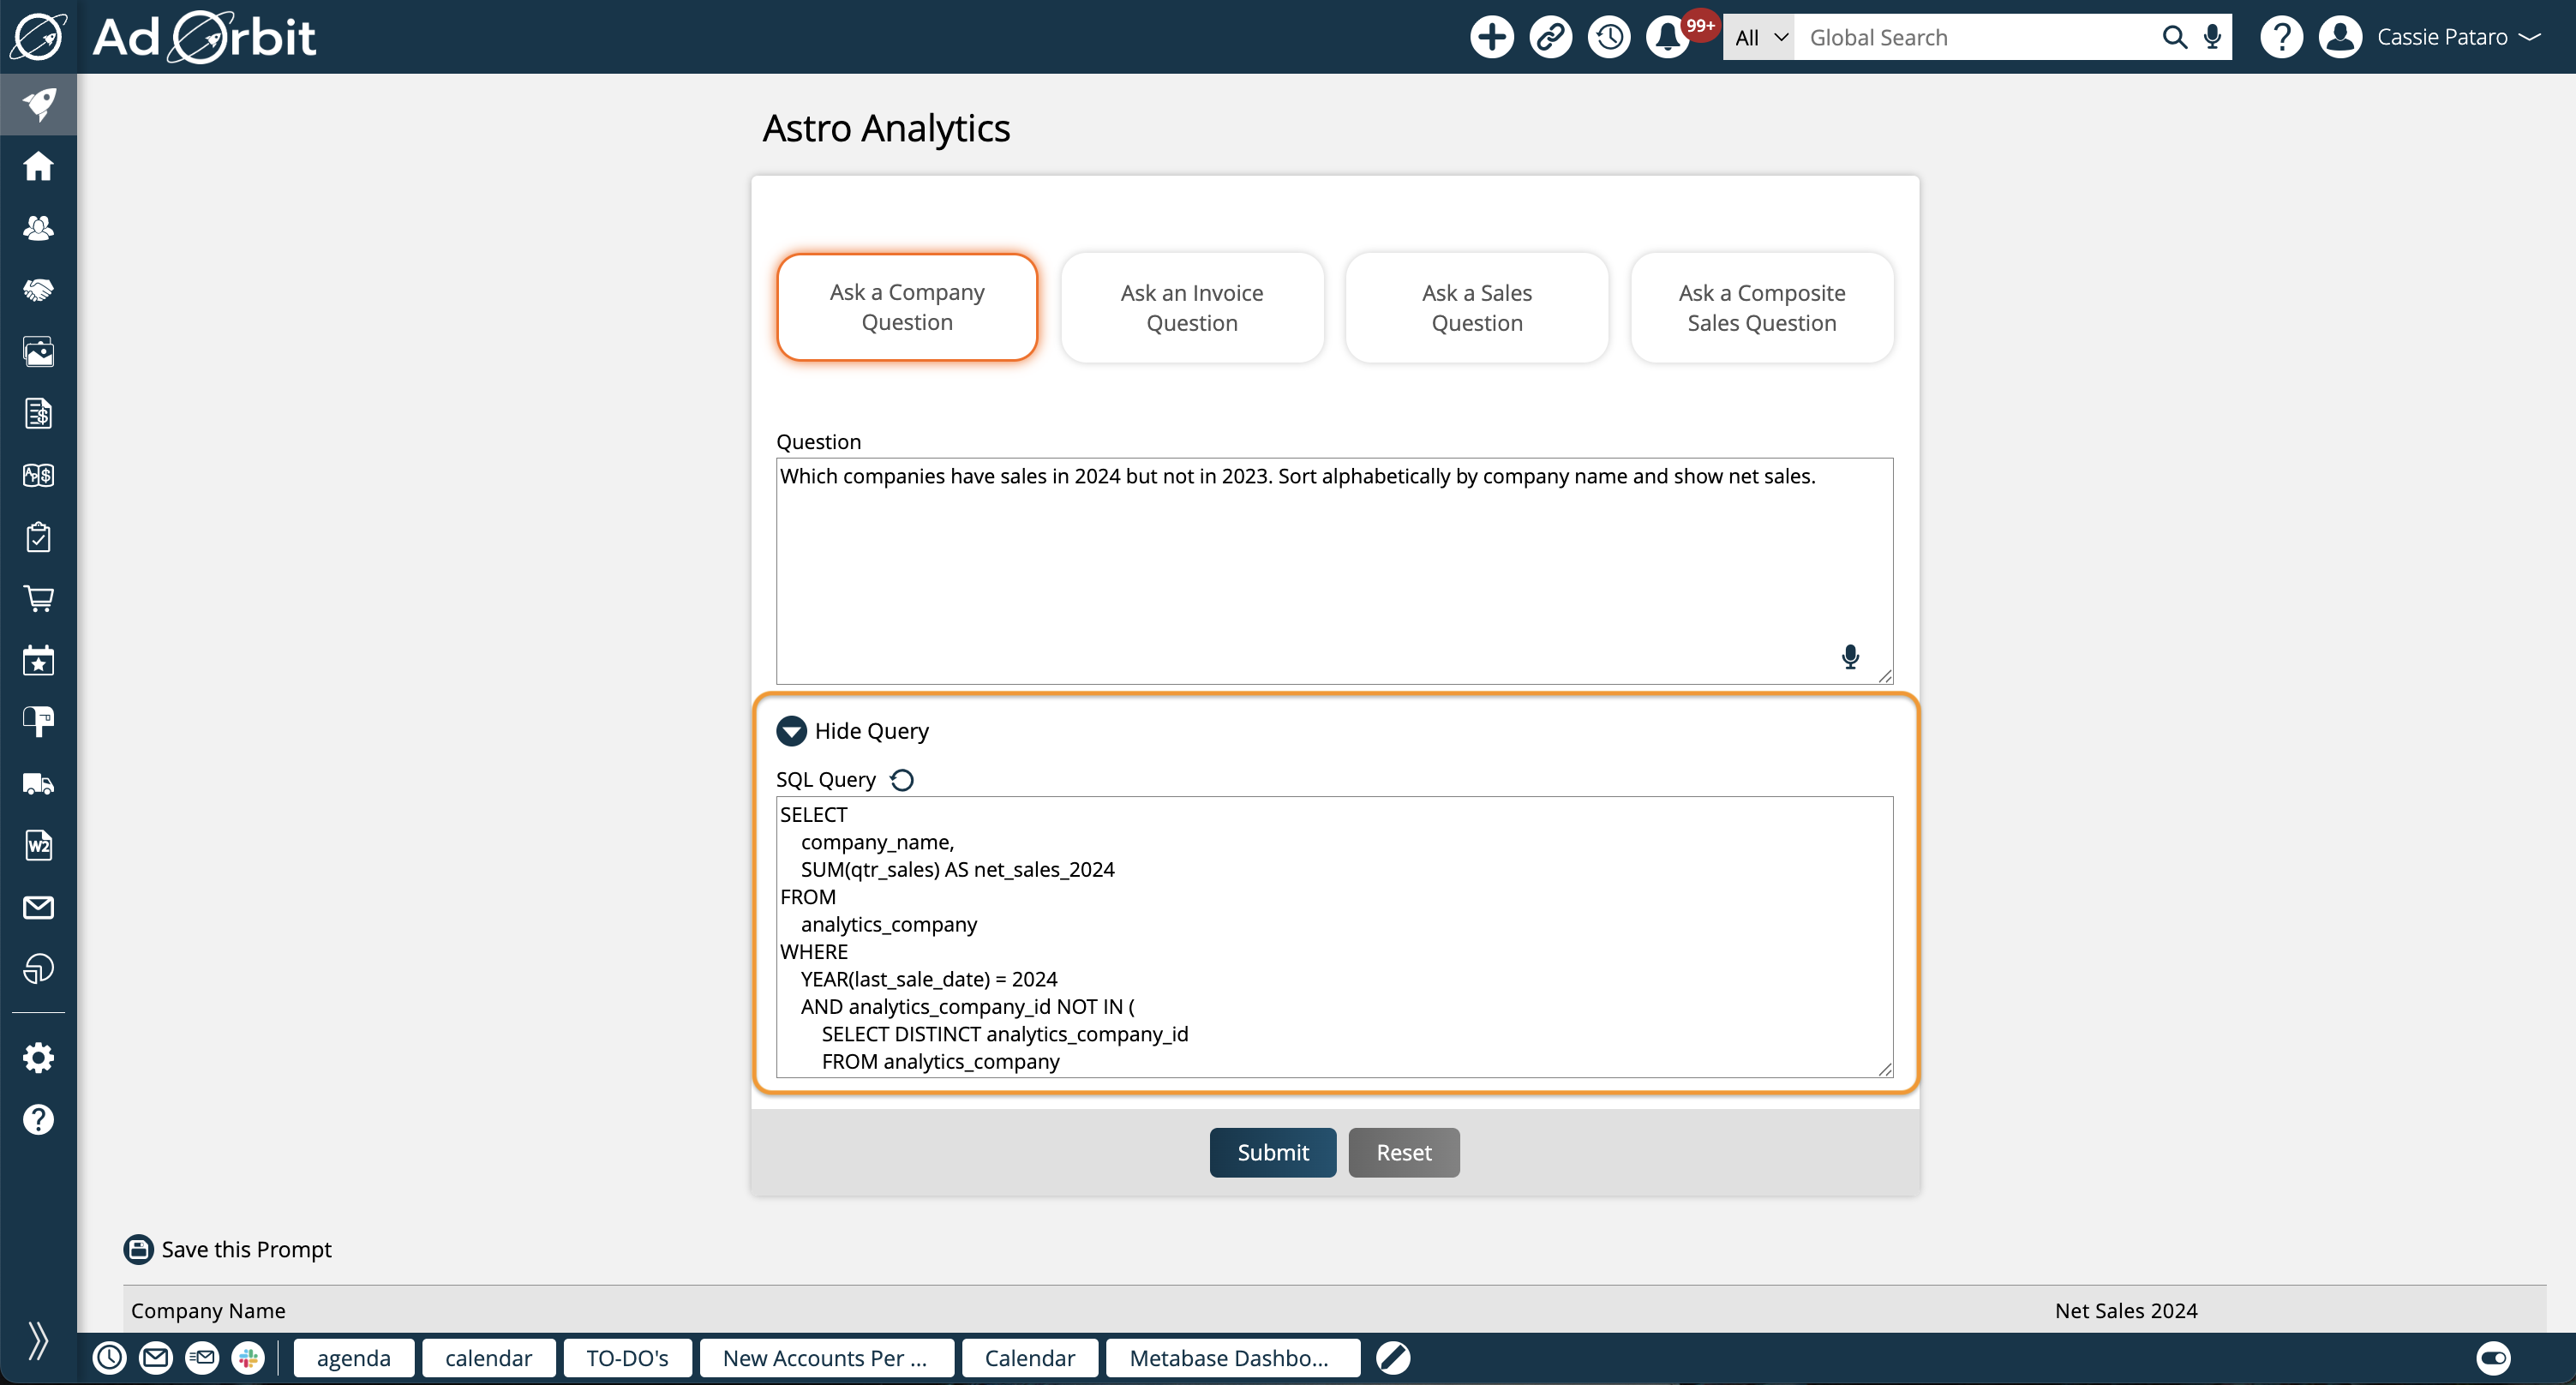Open the clipboard checklist icon in sidebar

[x=38, y=537]
